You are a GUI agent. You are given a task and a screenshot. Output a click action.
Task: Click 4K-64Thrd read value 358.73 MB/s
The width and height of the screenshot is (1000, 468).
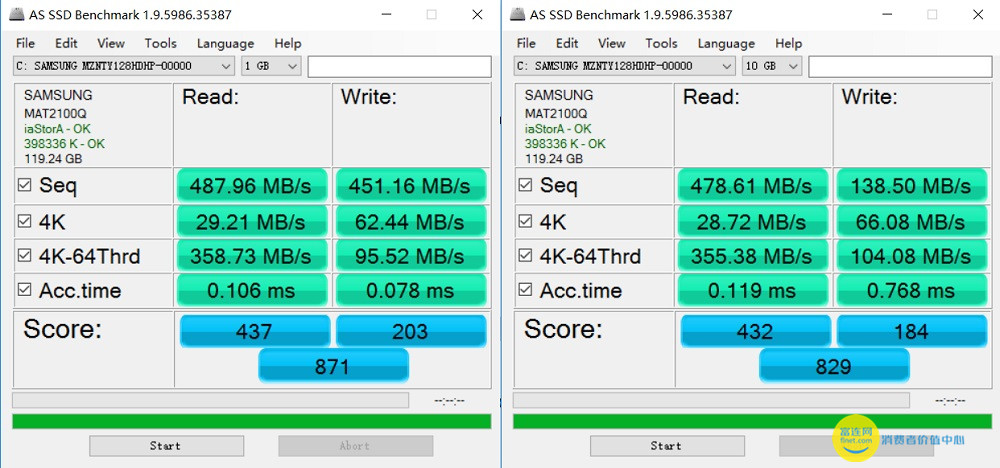[x=252, y=256]
